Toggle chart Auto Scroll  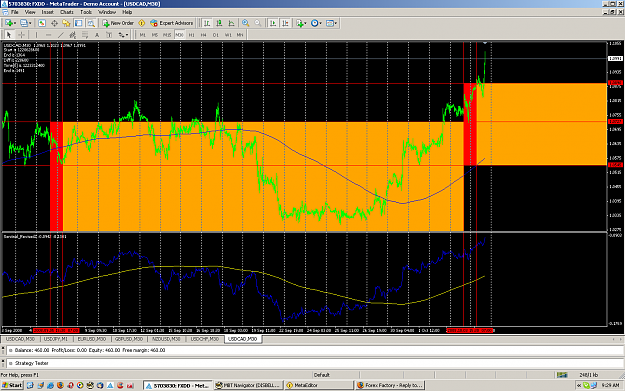(273, 23)
